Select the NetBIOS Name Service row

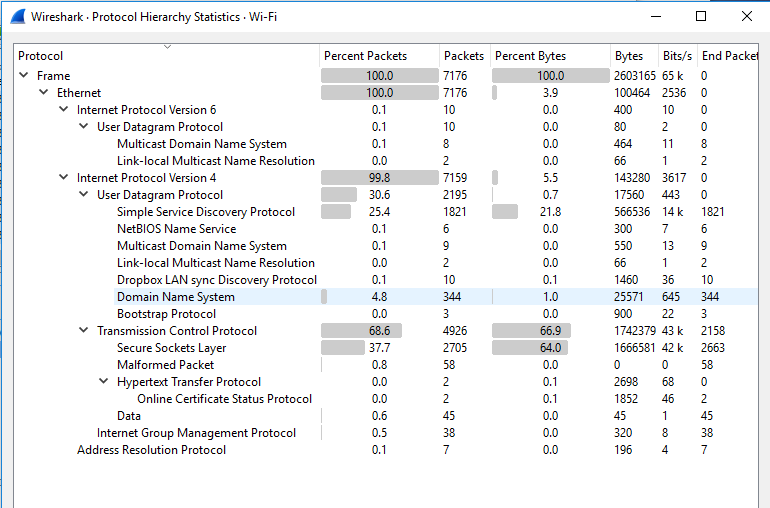386,229
